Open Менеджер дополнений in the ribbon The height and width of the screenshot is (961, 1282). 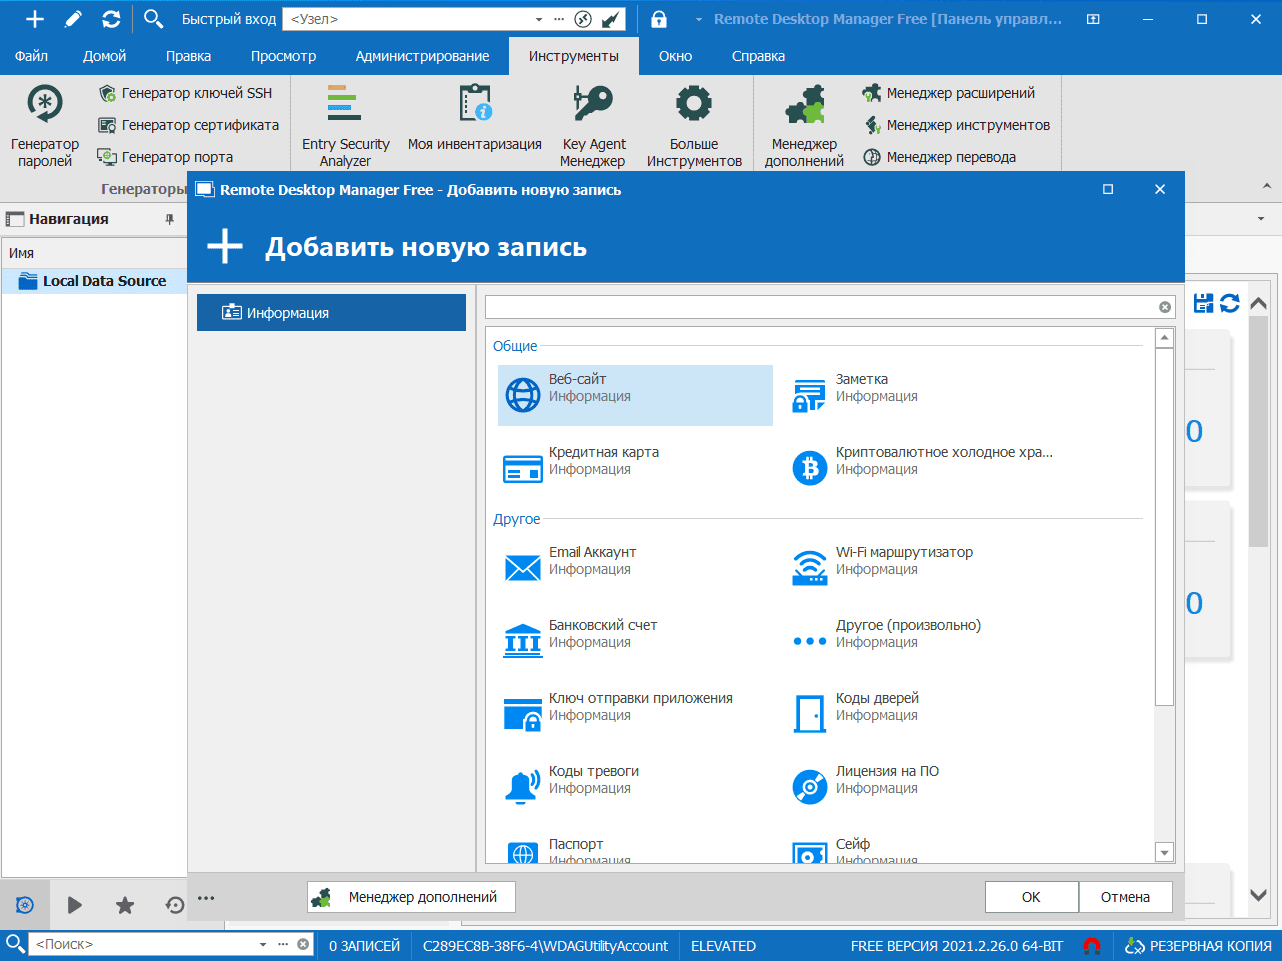[804, 126]
